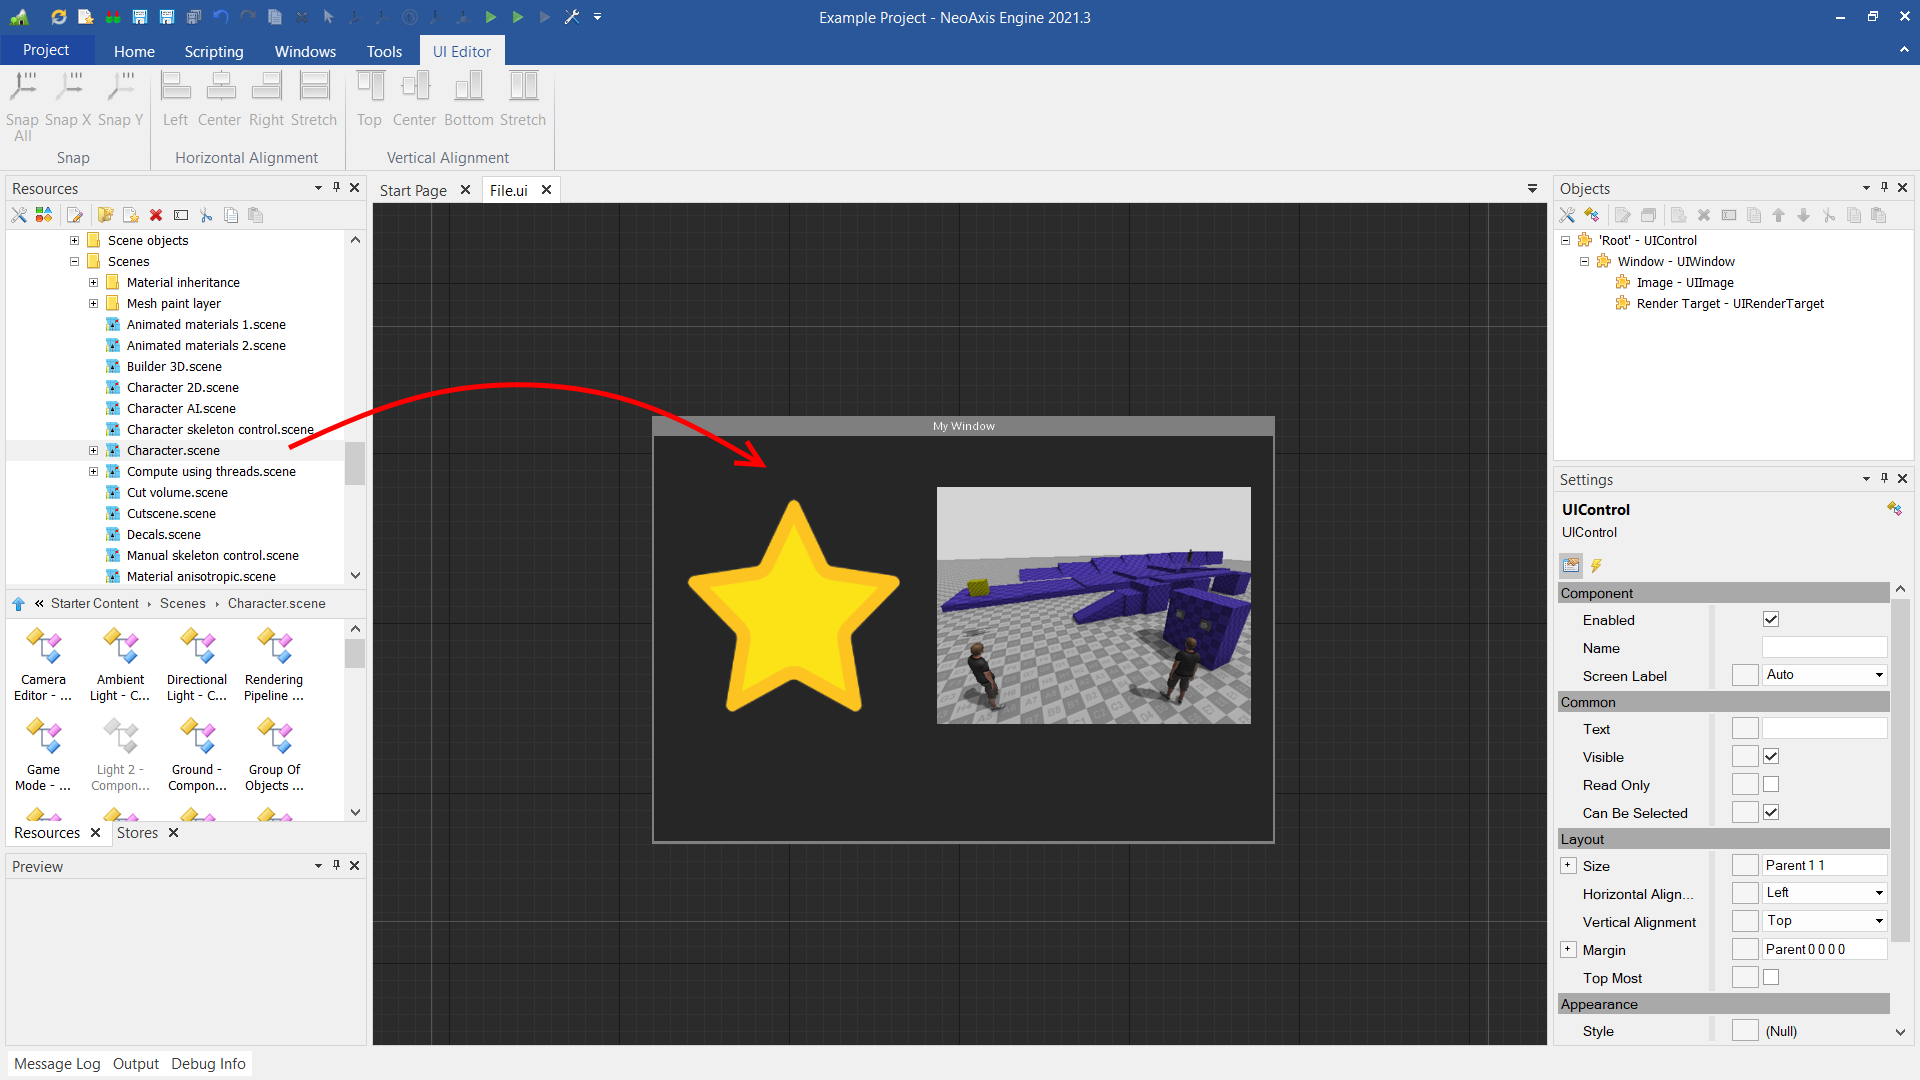Toggle the Read Only checkbox
Image resolution: width=1920 pixels, height=1080 pixels.
click(x=1771, y=785)
